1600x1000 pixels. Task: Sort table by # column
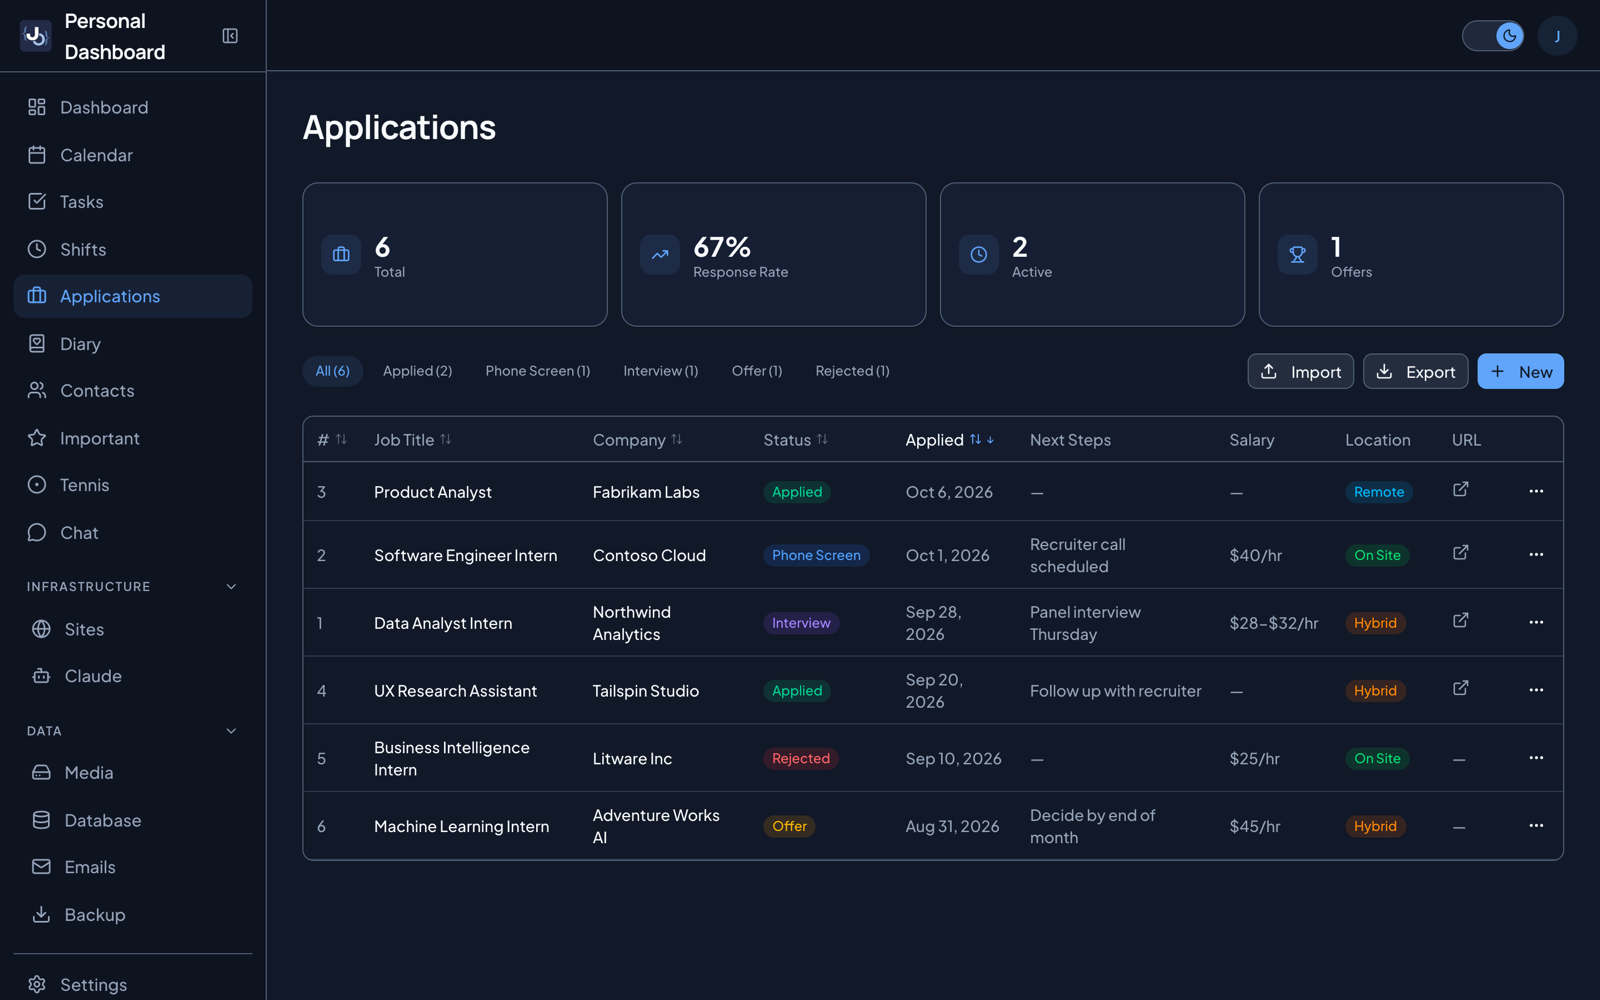coord(332,440)
